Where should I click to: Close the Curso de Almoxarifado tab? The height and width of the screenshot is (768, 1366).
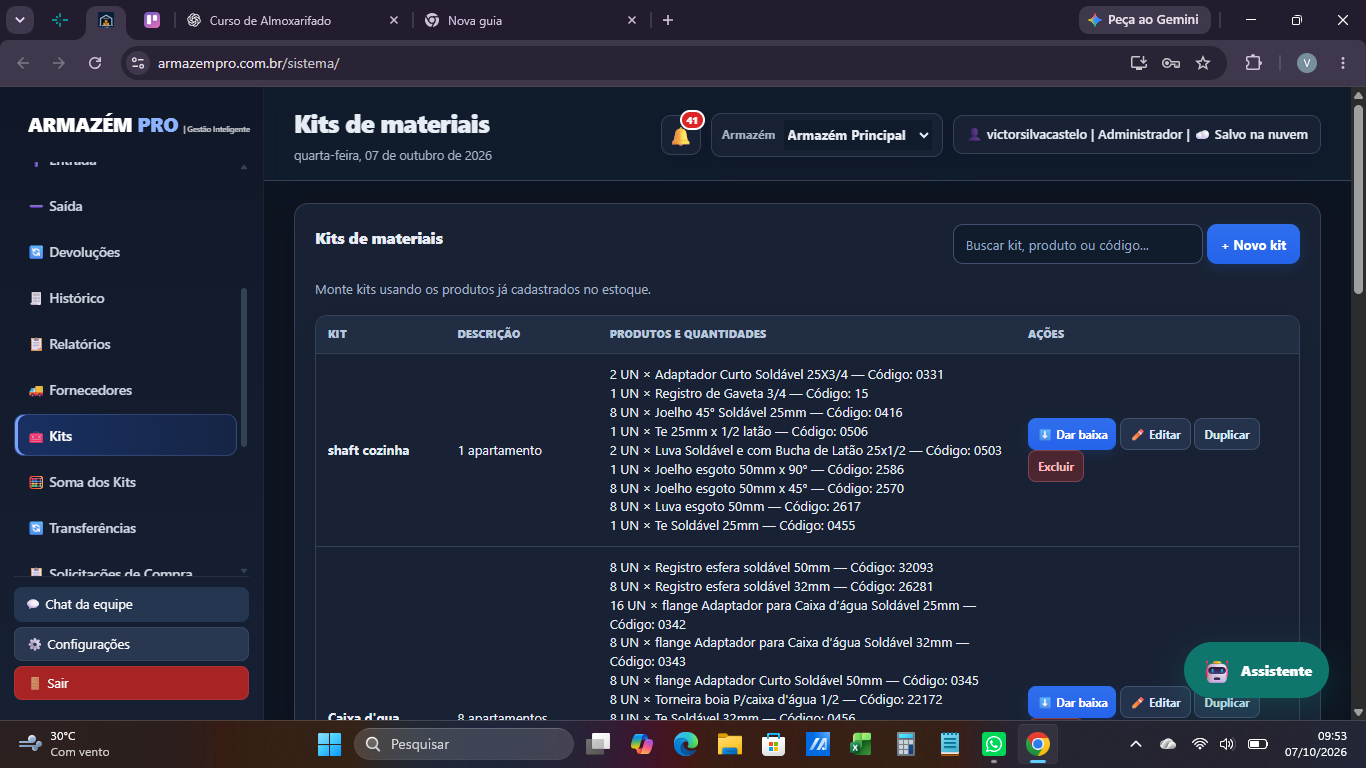[394, 20]
